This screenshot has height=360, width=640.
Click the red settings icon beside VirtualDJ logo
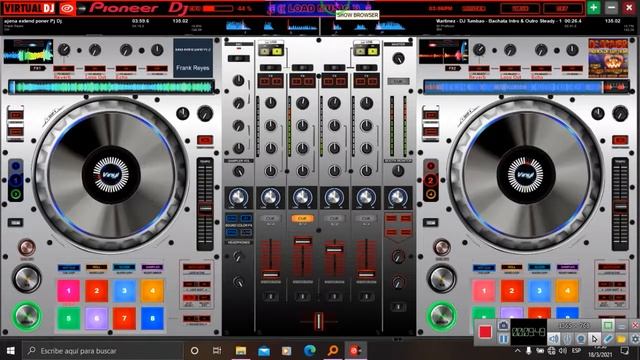pyautogui.click(x=67, y=8)
